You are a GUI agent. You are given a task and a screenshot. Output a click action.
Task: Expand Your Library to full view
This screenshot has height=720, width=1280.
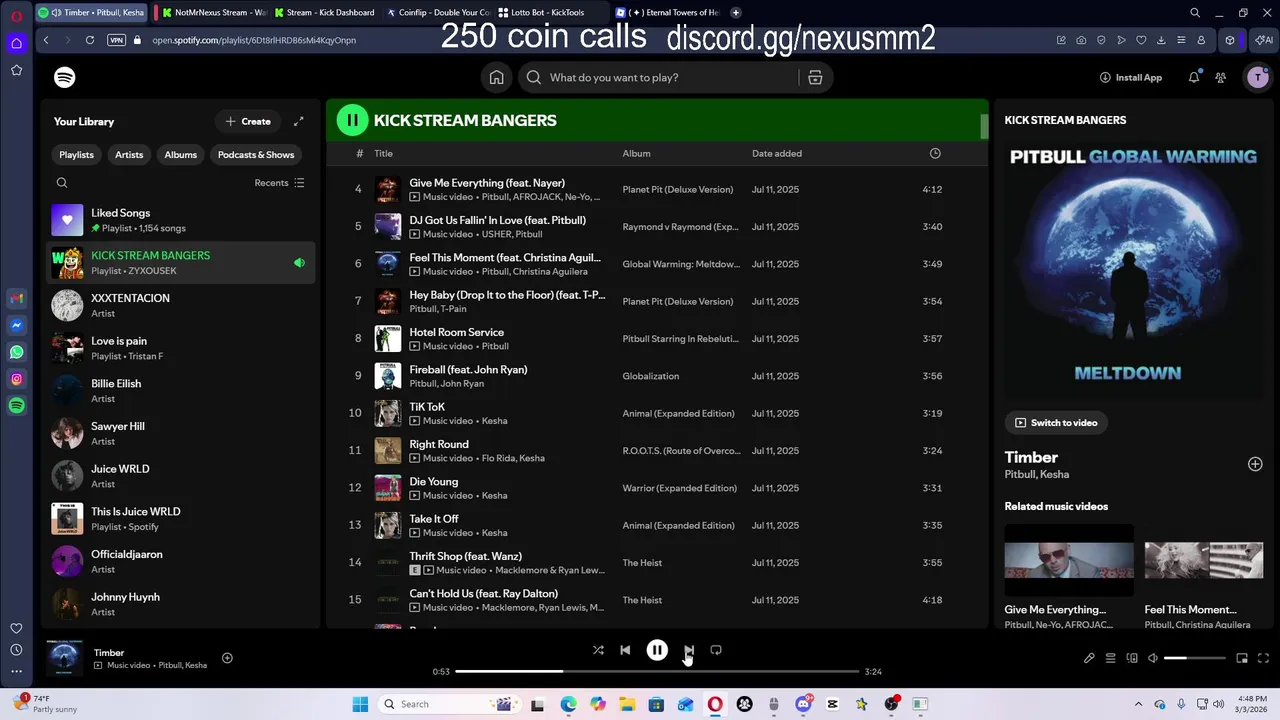[298, 121]
